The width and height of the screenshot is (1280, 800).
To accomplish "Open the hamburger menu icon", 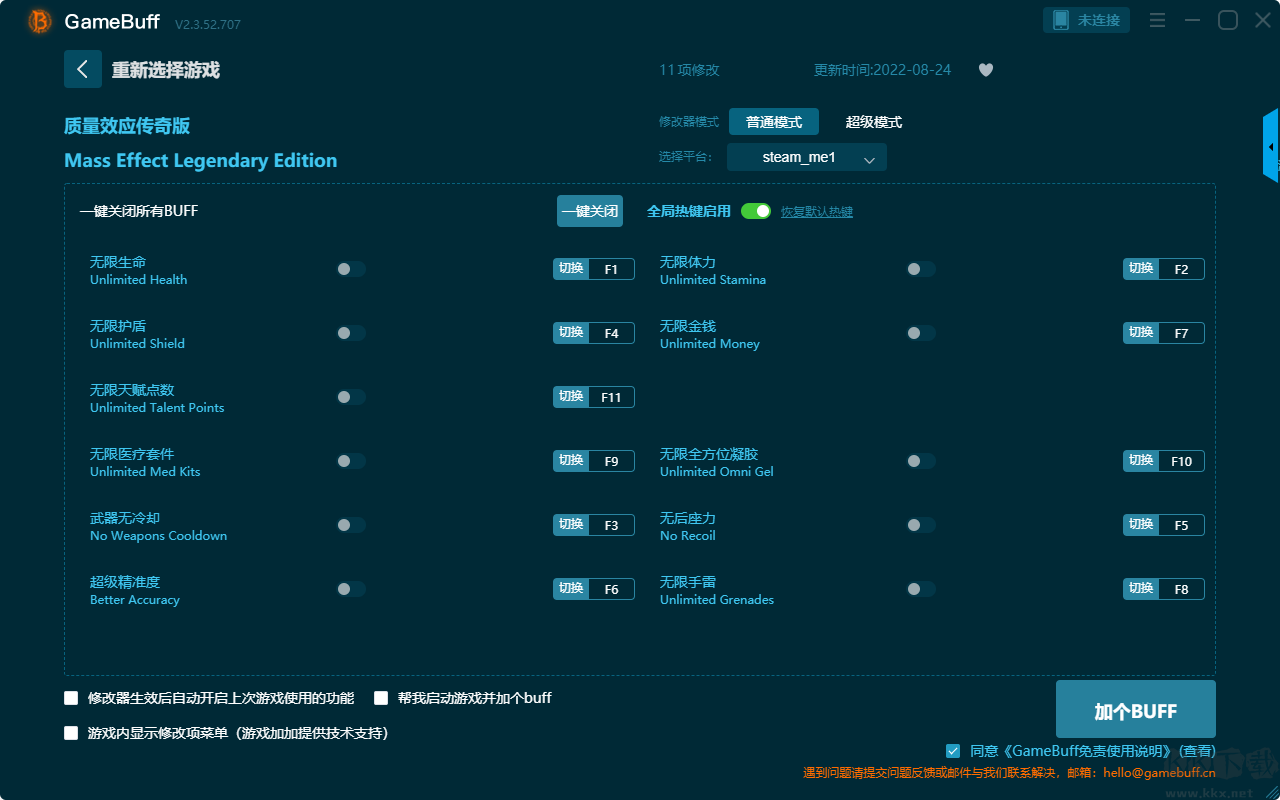I will coord(1157,20).
